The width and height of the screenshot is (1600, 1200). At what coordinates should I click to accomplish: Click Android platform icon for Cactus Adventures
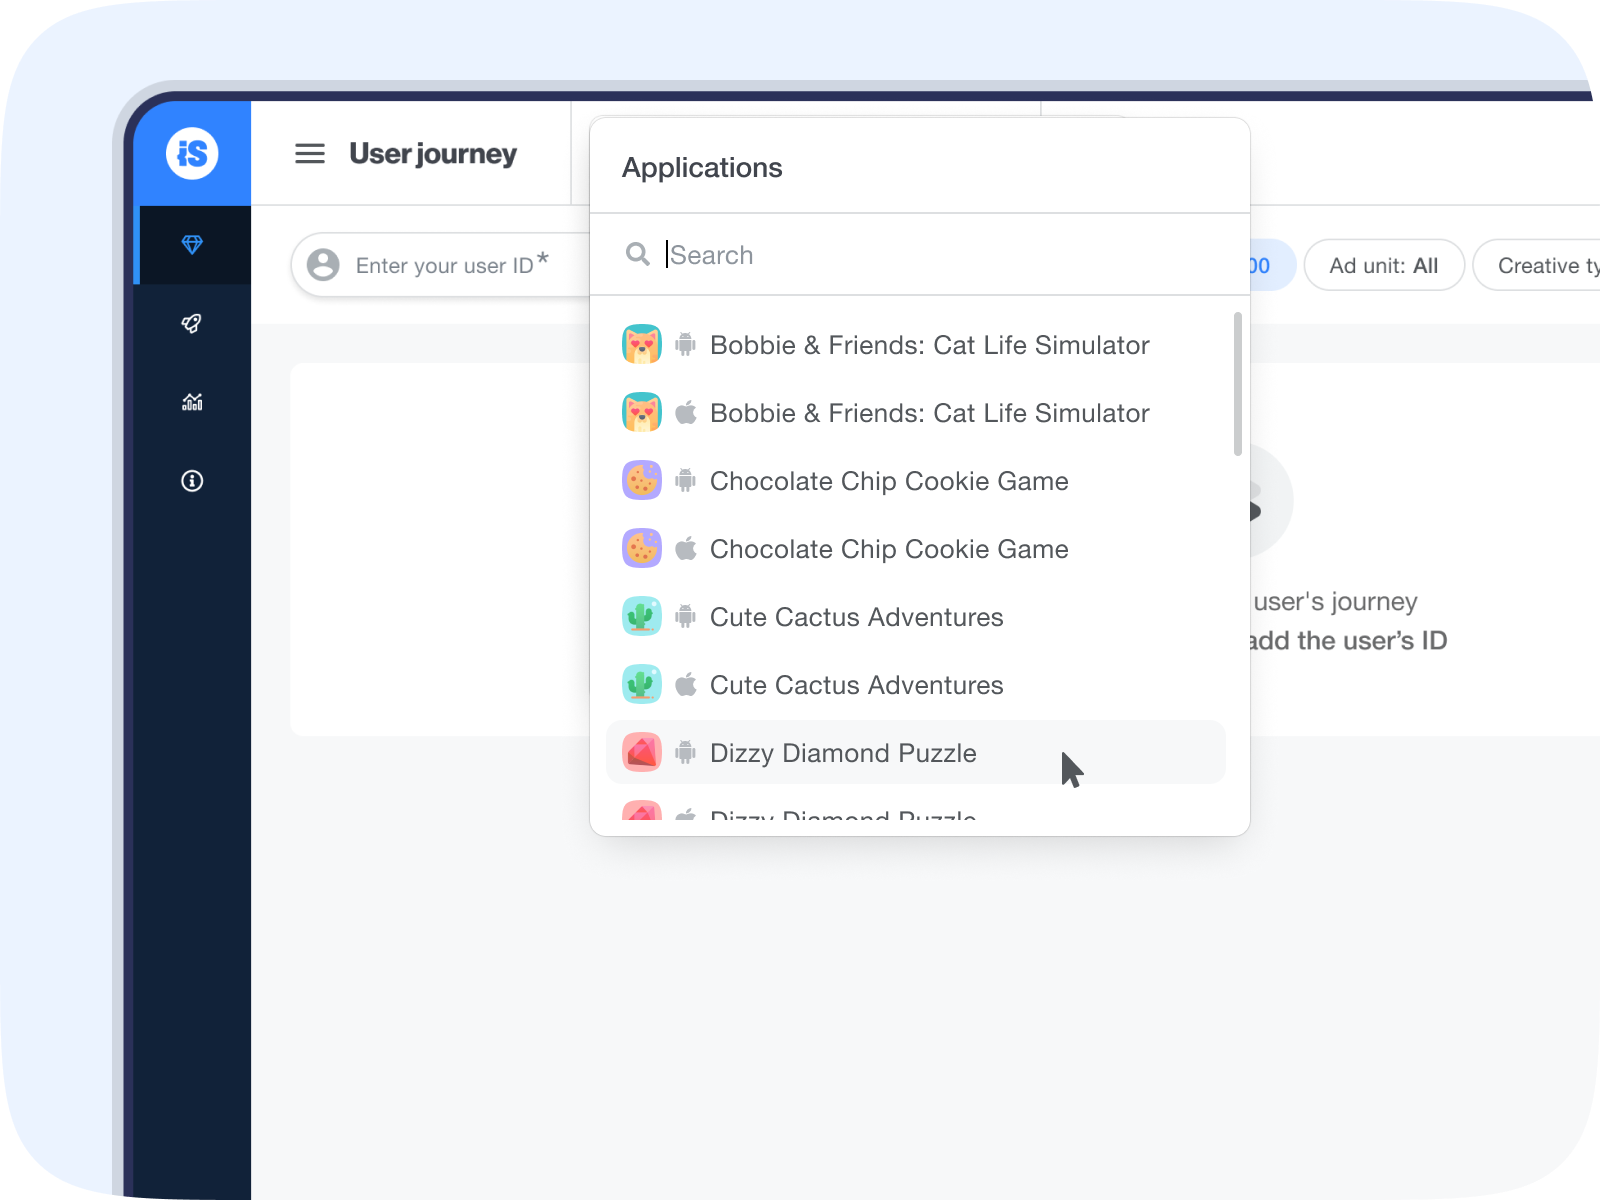click(685, 616)
